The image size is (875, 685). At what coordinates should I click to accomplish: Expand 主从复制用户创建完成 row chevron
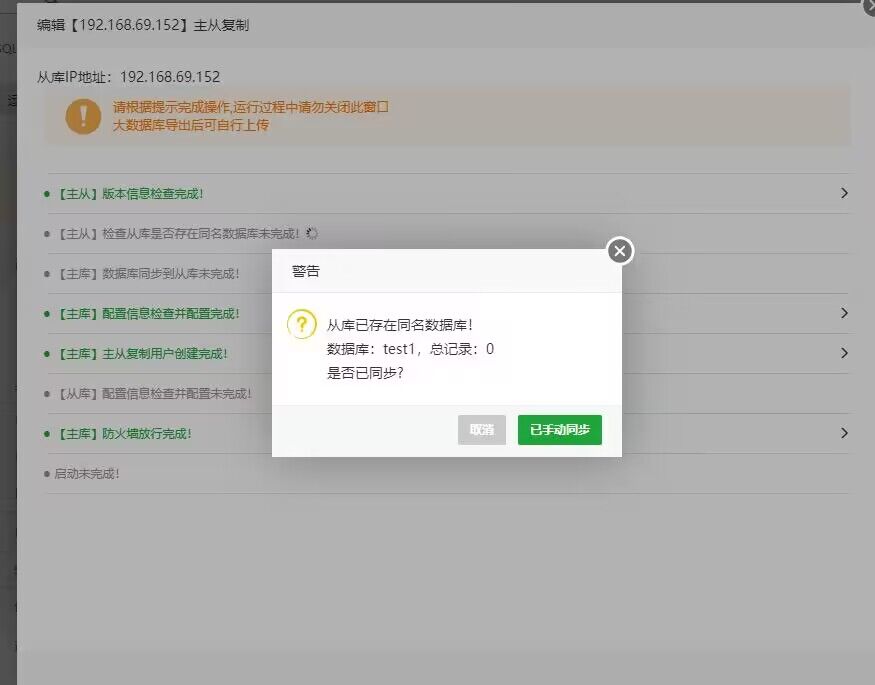pyautogui.click(x=844, y=353)
